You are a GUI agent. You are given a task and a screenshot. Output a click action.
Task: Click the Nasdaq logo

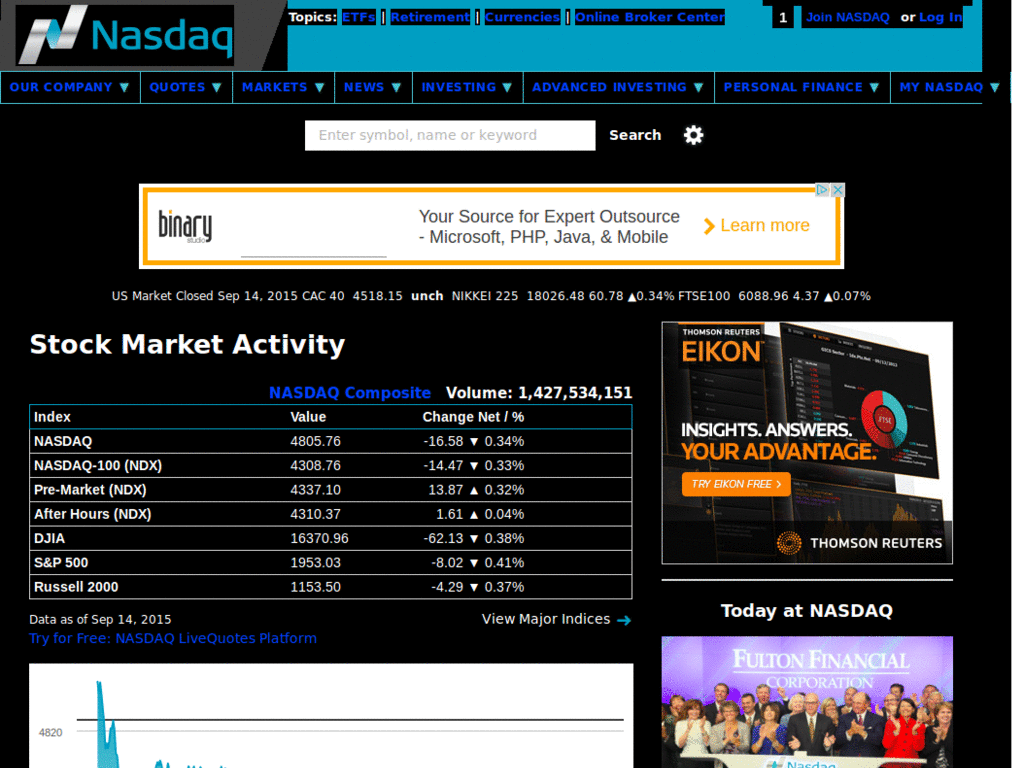[x=125, y=35]
